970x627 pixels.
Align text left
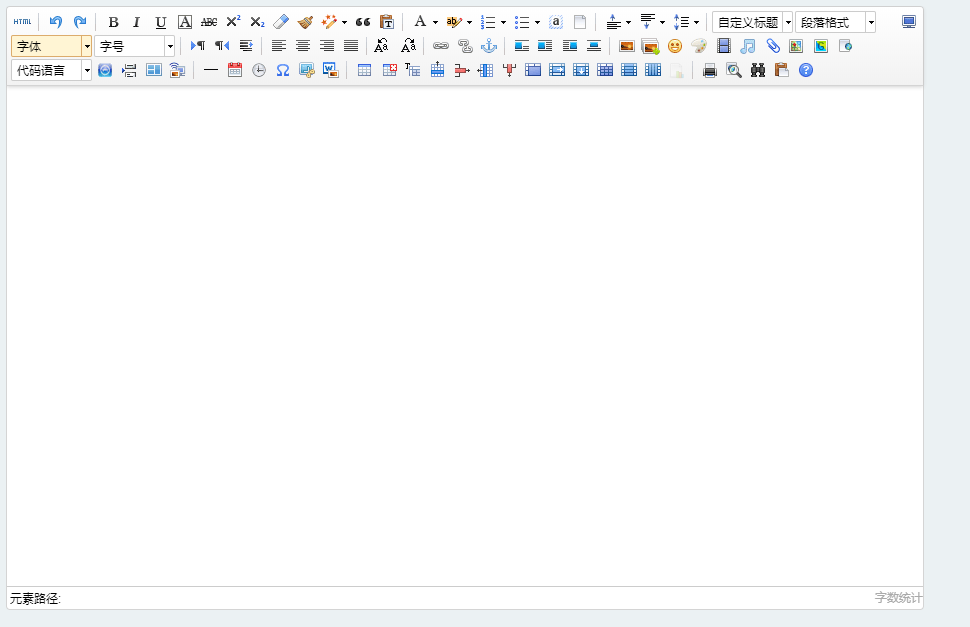279,46
